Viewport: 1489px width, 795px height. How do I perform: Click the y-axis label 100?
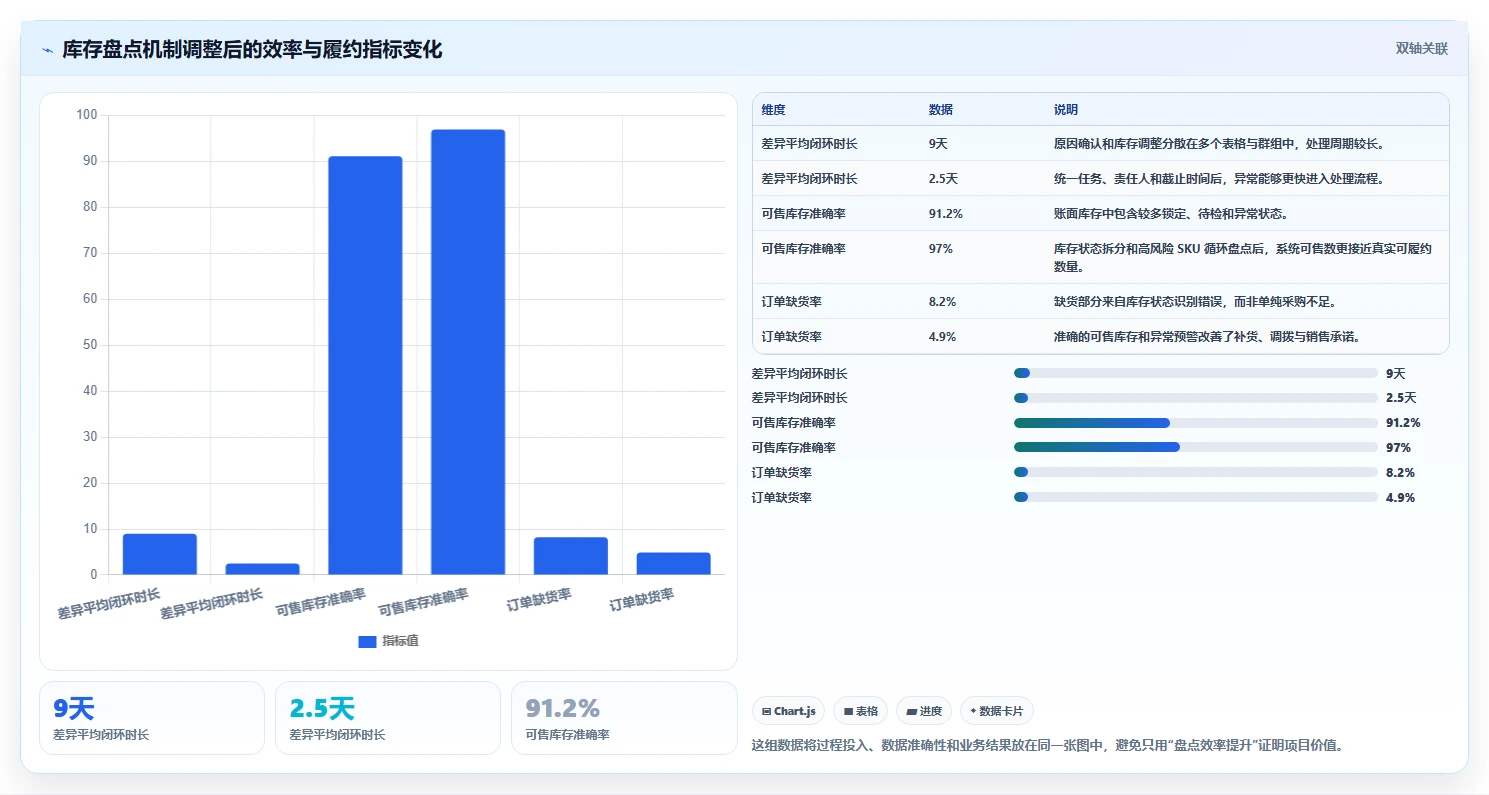click(x=87, y=115)
